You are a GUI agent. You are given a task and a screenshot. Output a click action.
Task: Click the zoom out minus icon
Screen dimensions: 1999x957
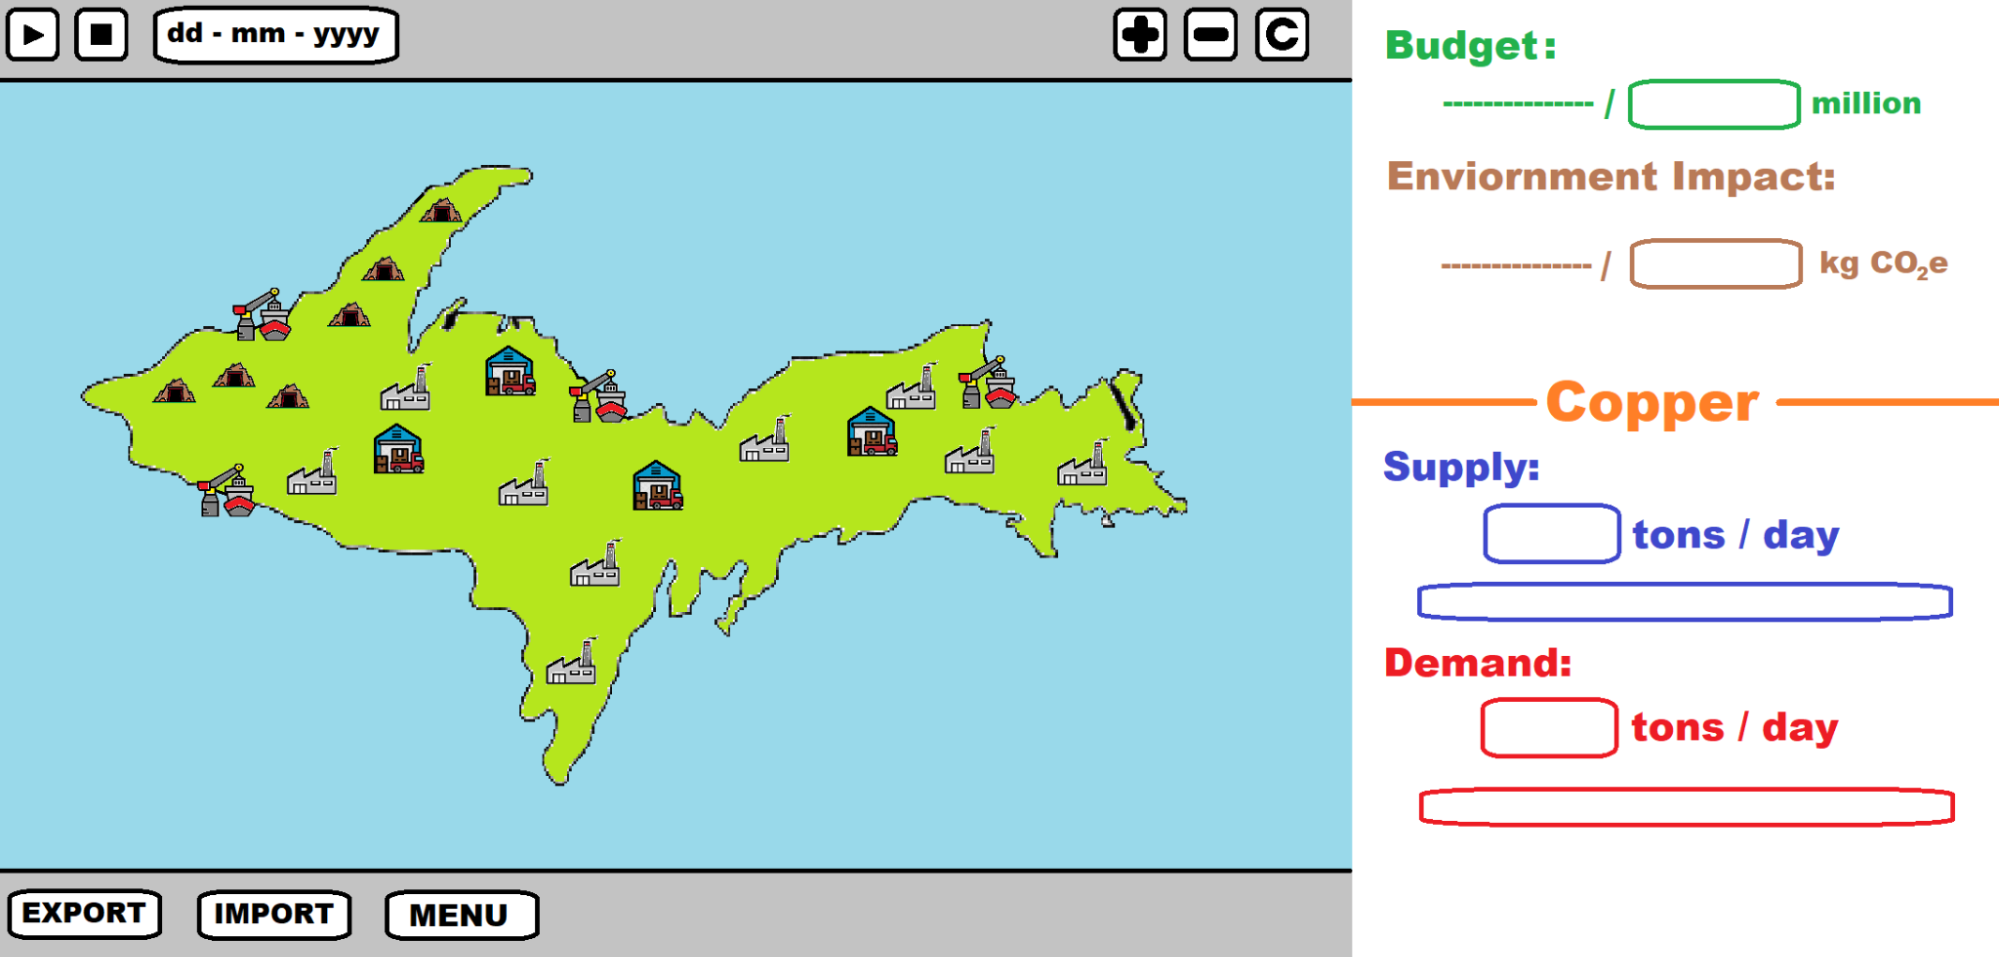(x=1210, y=36)
